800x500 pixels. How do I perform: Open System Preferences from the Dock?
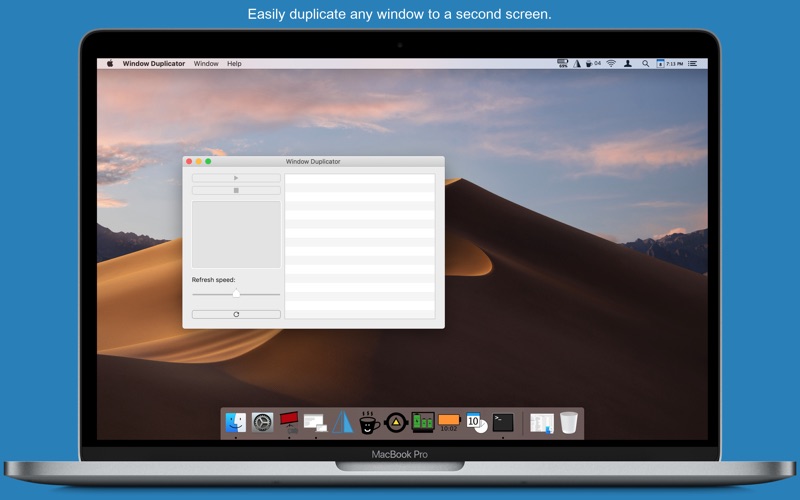click(262, 422)
